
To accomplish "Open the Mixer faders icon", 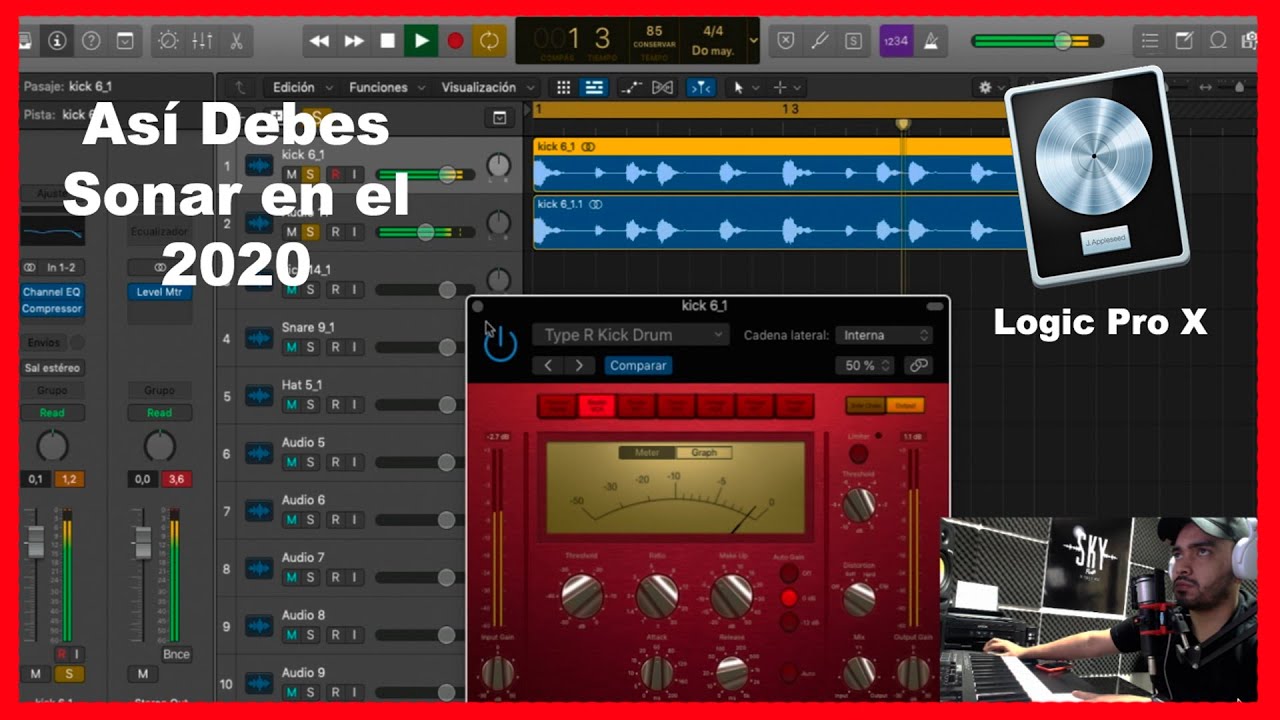I will (202, 41).
